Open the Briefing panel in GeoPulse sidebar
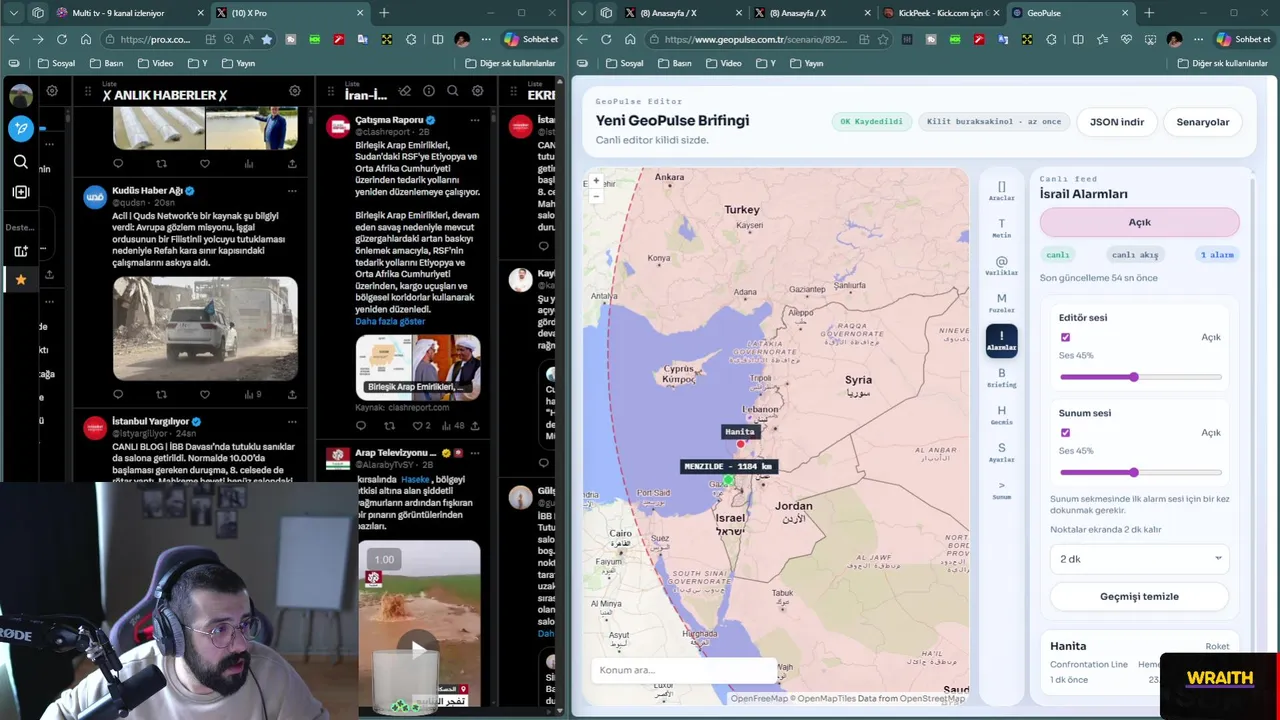Viewport: 1280px width, 720px height. pyautogui.click(x=1001, y=378)
